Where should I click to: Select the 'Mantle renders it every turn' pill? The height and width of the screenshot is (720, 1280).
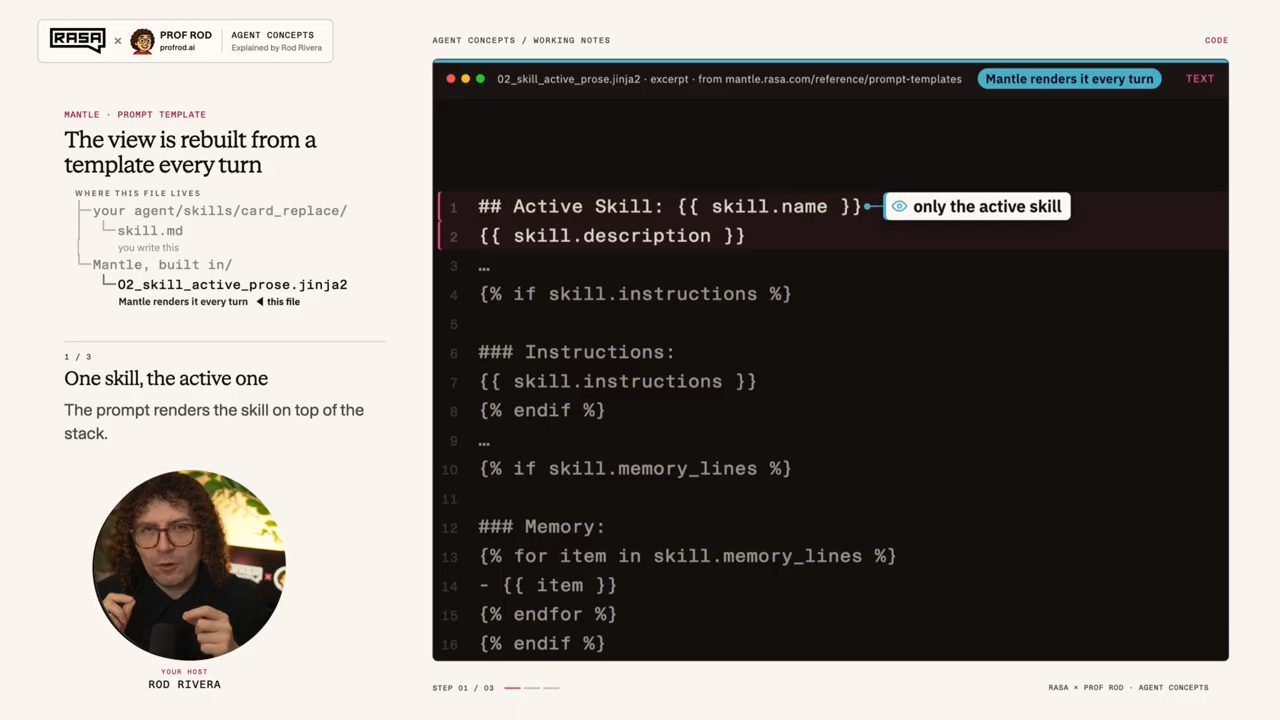pos(1069,79)
